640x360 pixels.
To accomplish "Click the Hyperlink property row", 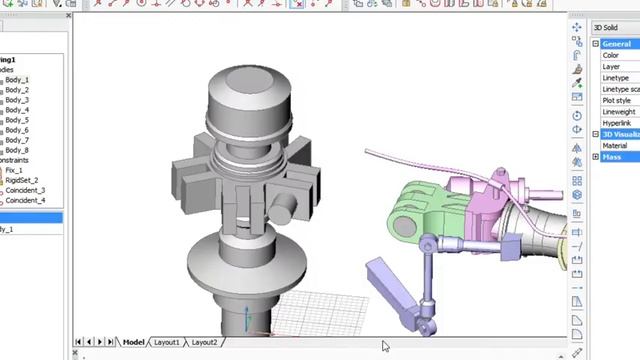I will pyautogui.click(x=620, y=123).
